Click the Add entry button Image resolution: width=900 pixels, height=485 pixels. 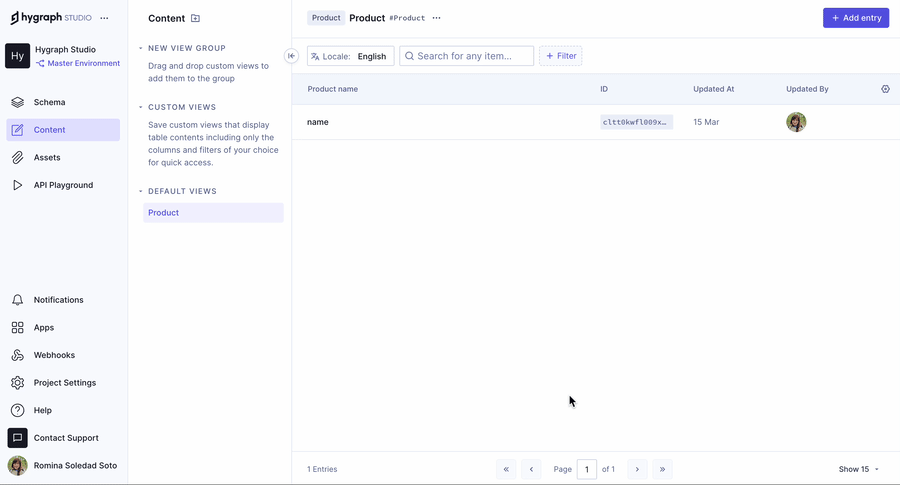click(856, 18)
